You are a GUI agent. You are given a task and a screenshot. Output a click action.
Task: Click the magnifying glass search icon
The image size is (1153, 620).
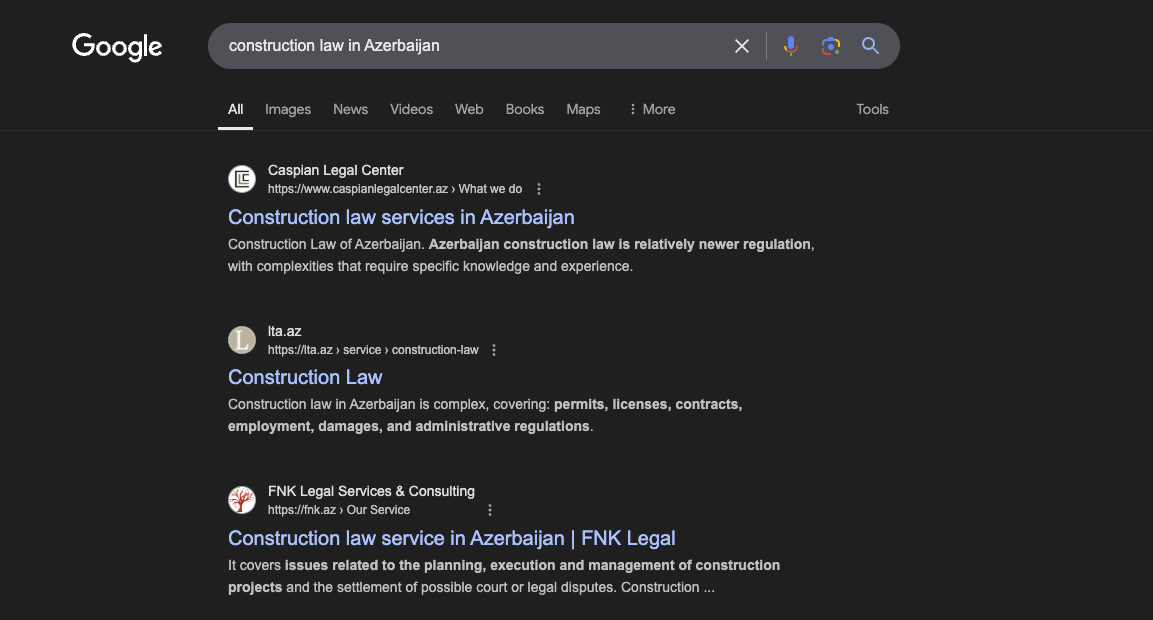coord(871,46)
